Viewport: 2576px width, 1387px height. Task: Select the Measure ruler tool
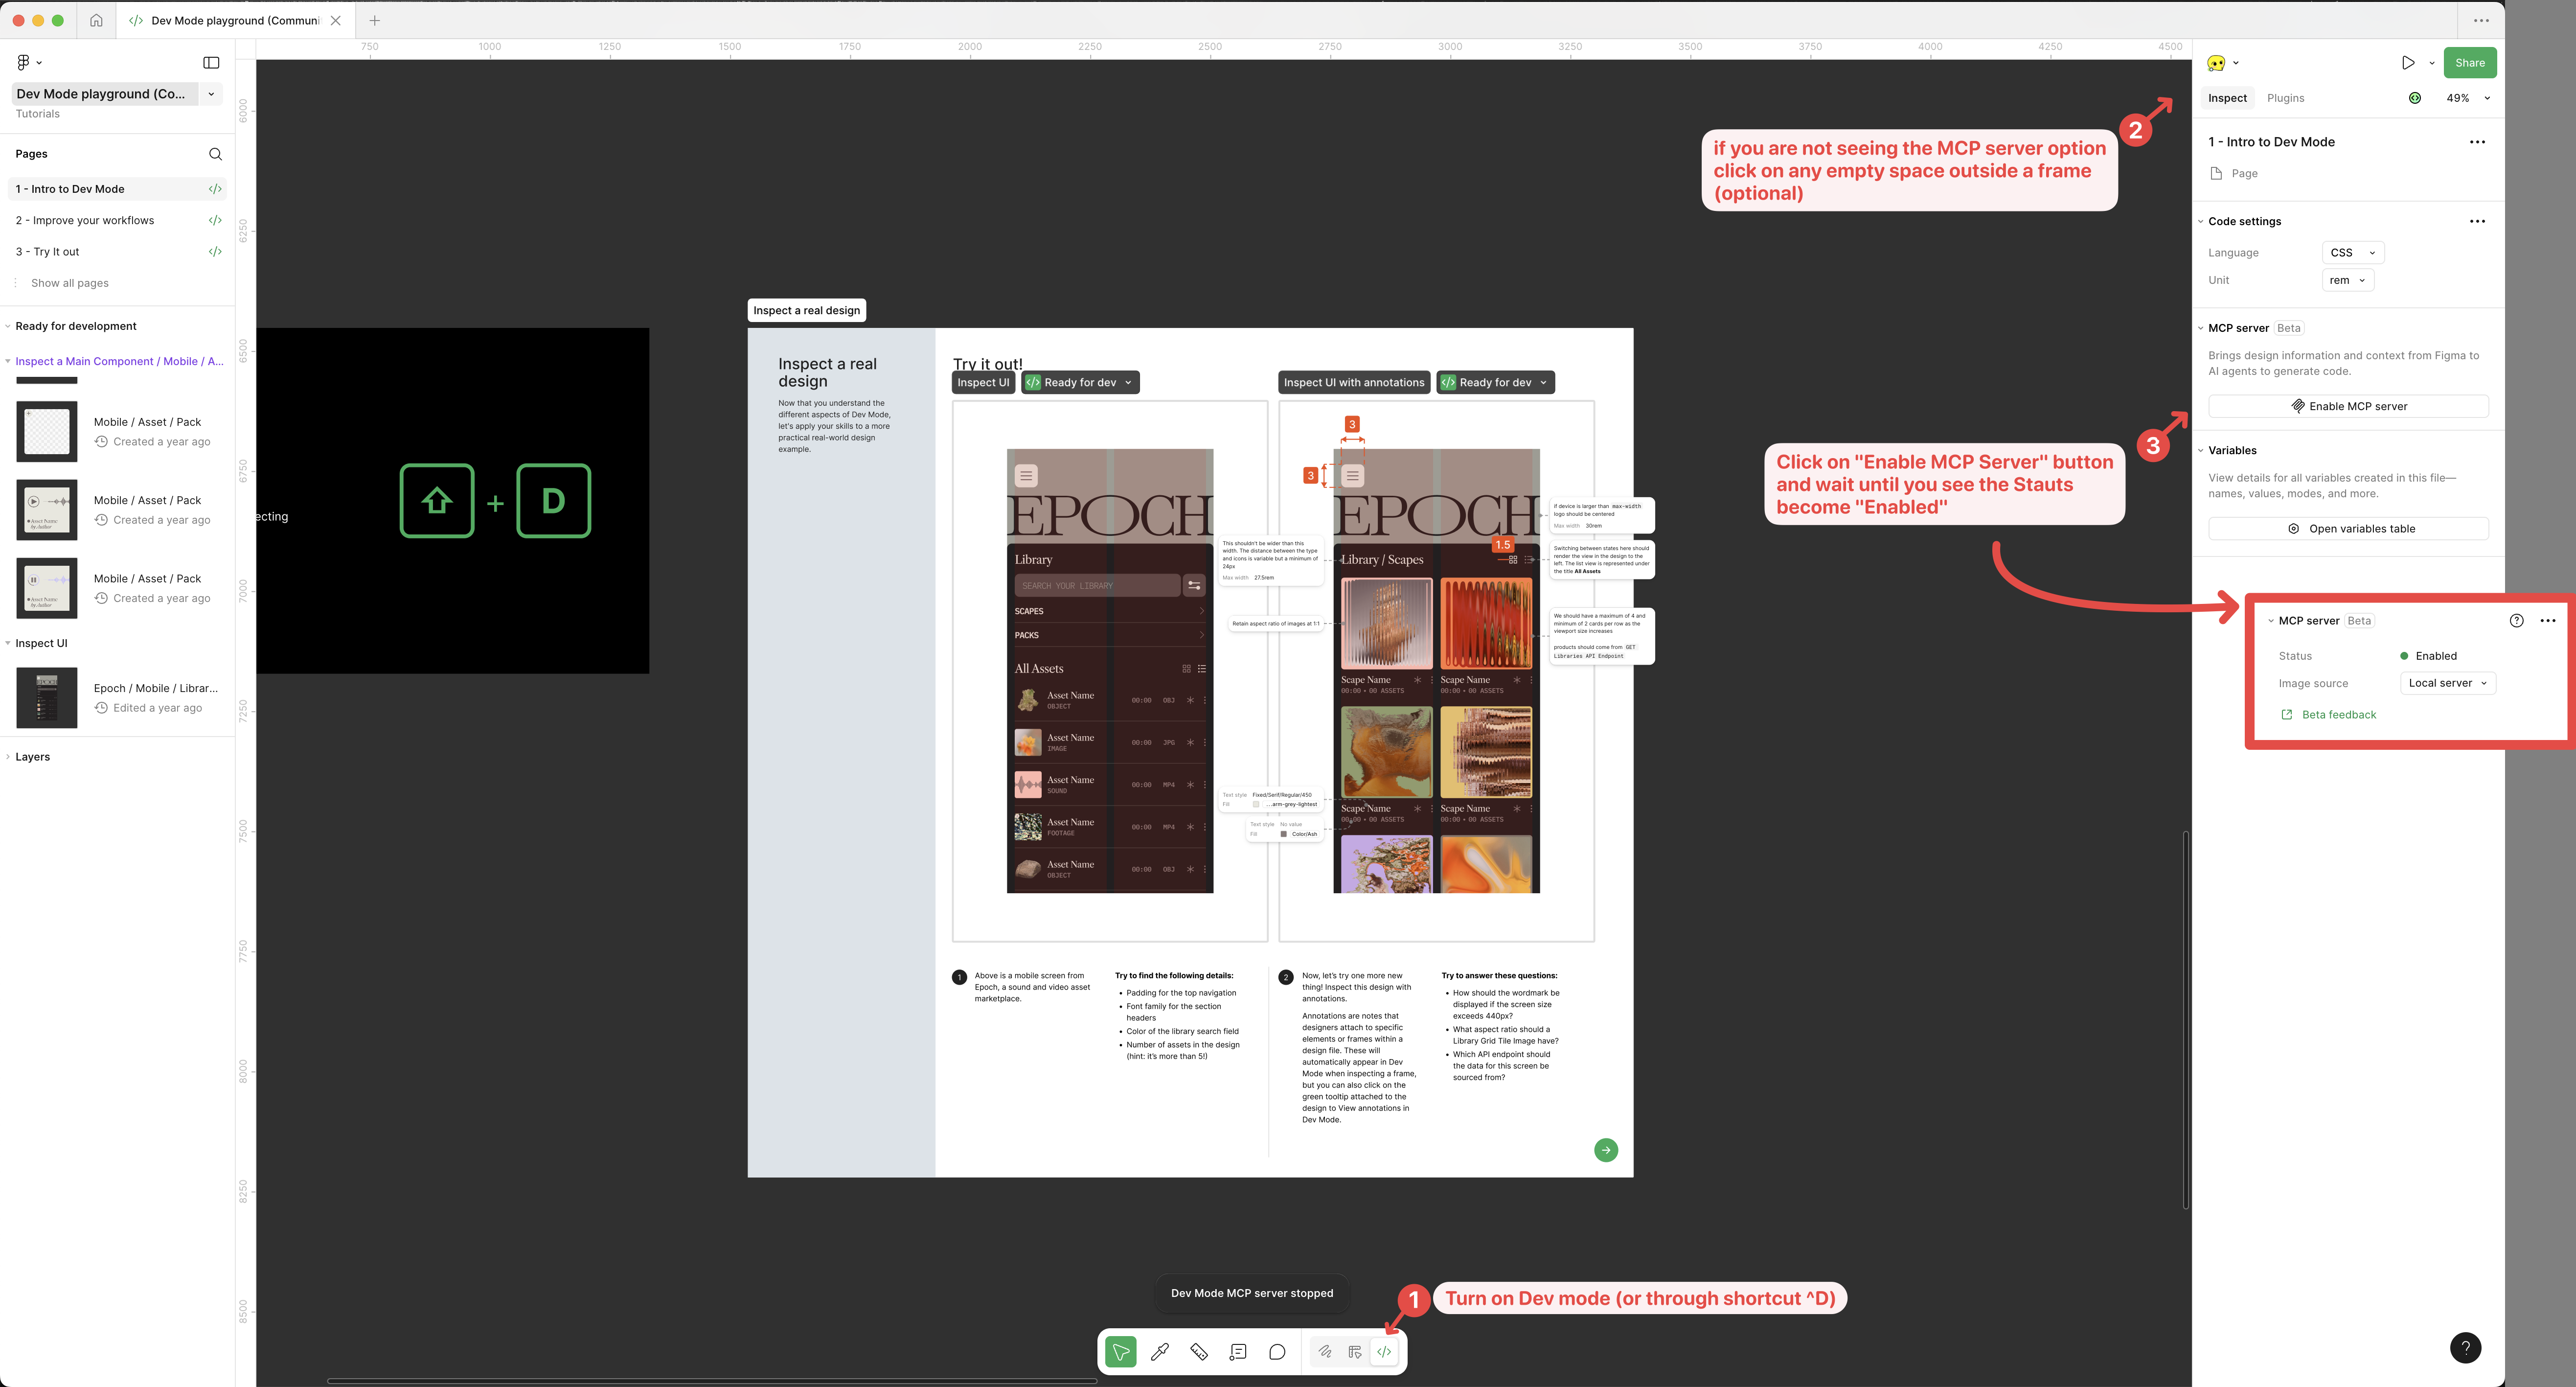1199,1352
